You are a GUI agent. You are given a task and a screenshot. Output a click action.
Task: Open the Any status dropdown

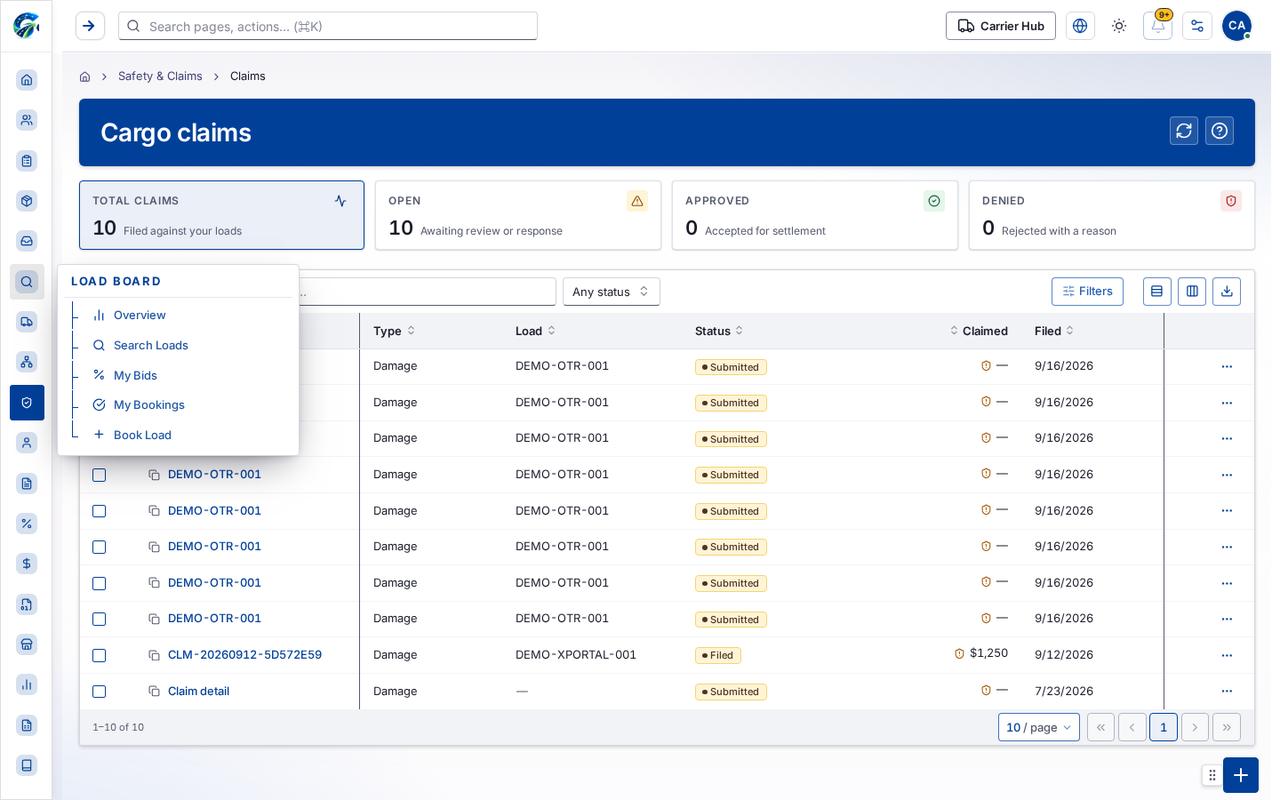tap(611, 291)
